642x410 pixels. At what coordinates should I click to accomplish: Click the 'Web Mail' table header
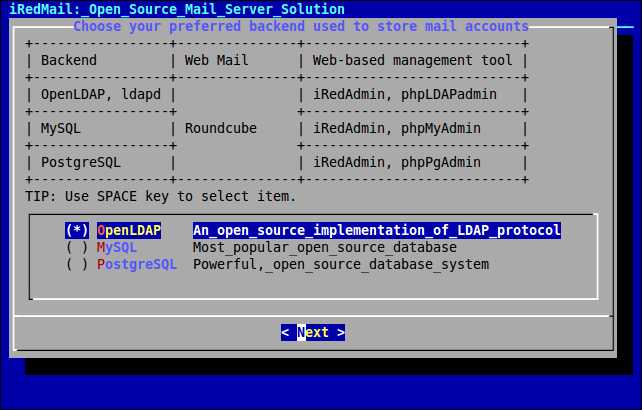216,60
